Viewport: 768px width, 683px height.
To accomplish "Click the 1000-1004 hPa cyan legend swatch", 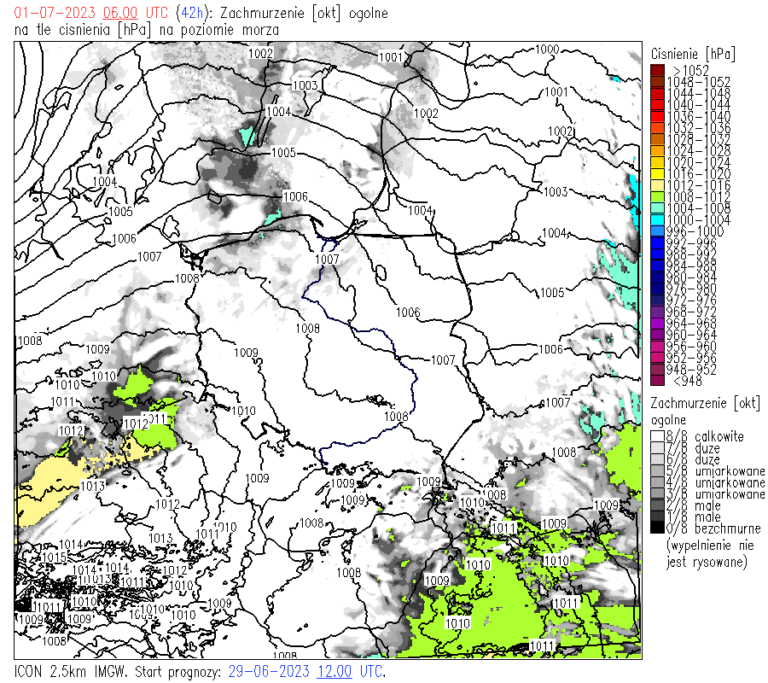I will coord(656,219).
